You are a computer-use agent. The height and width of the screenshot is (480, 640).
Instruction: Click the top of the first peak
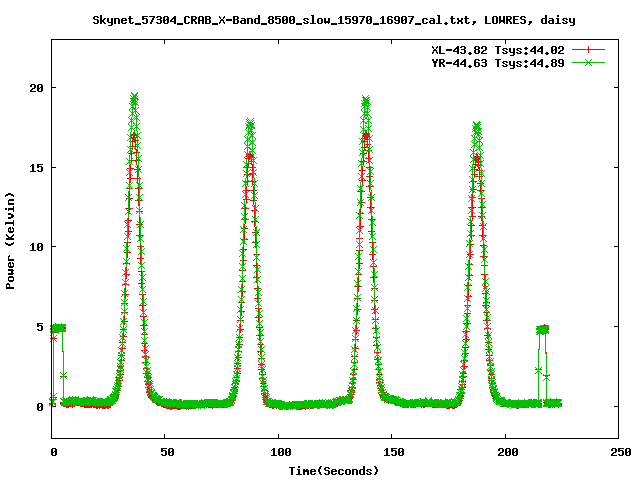point(134,98)
